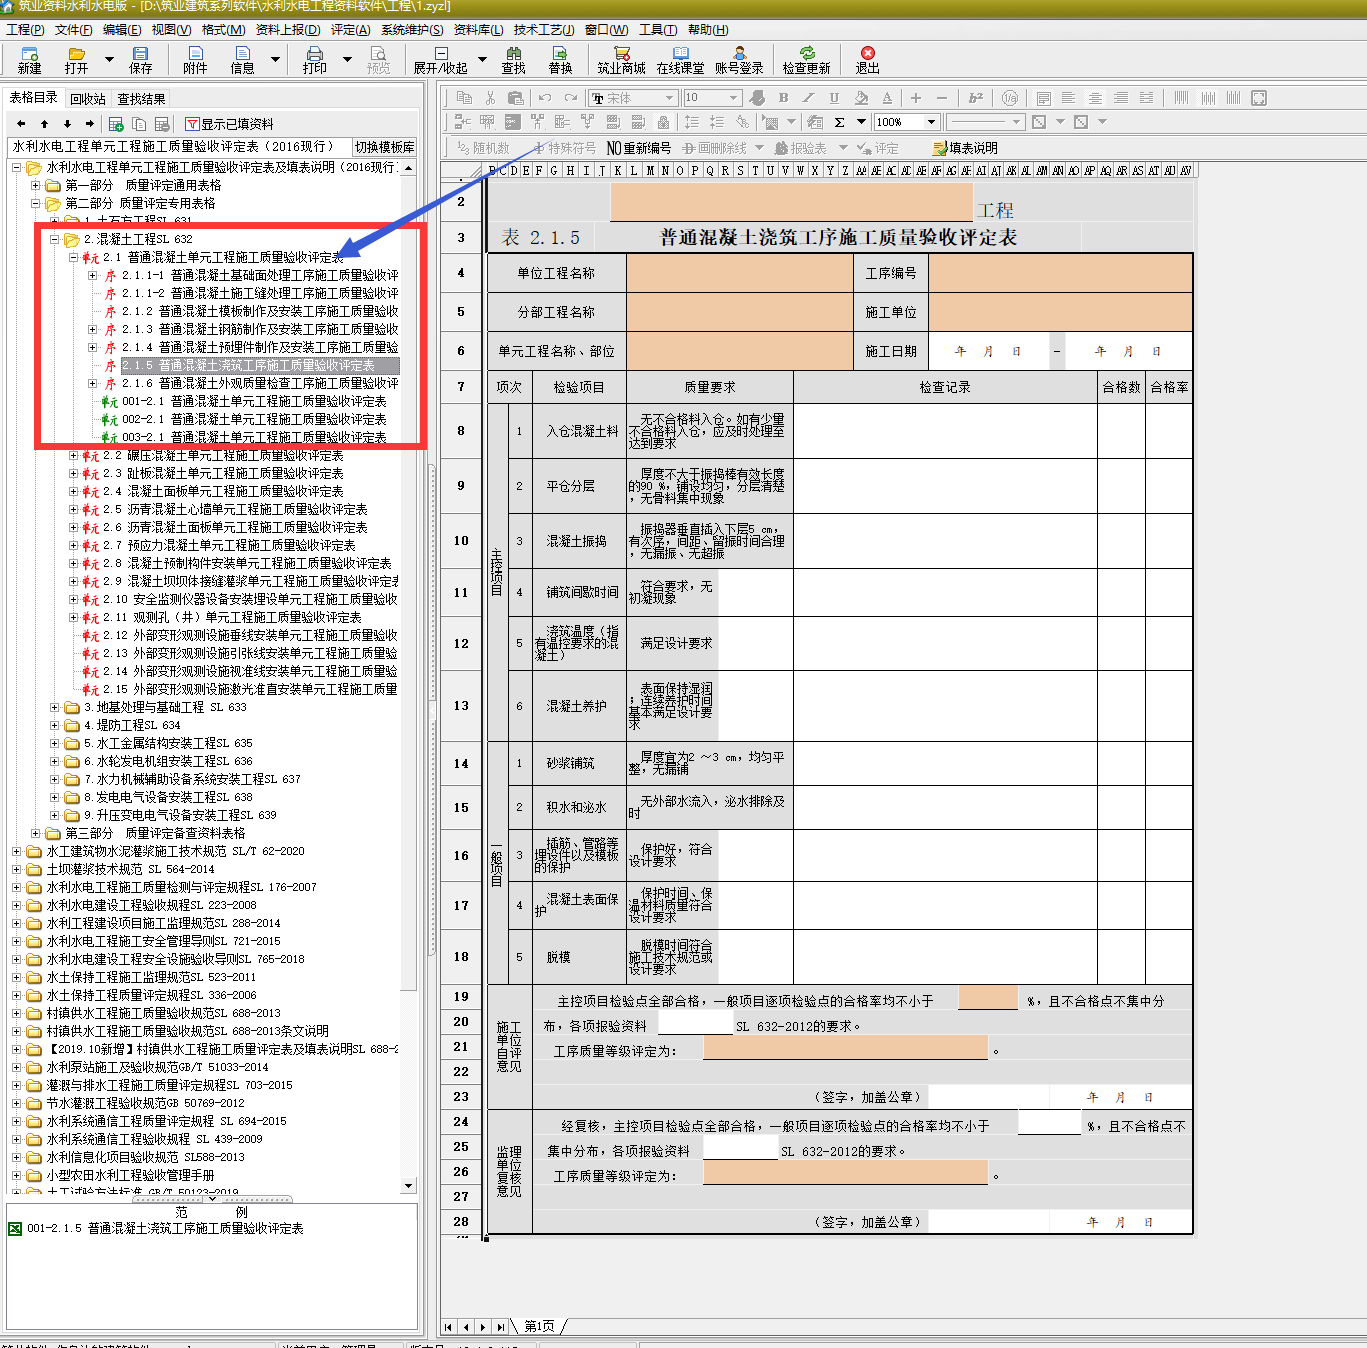Toggle Bold formatting button
Image resolution: width=1367 pixels, height=1348 pixels.
(783, 98)
